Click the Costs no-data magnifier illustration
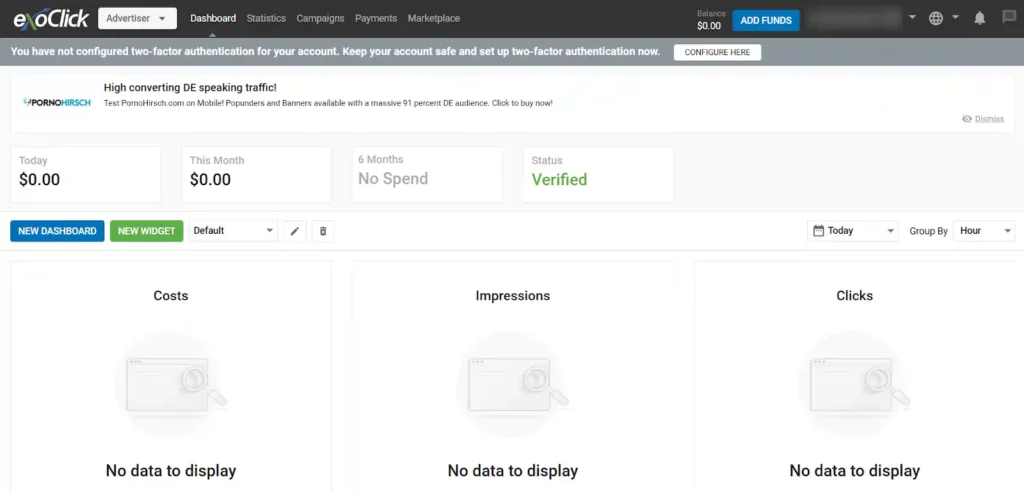Screen dimensions: 1024x492 [x=171, y=385]
